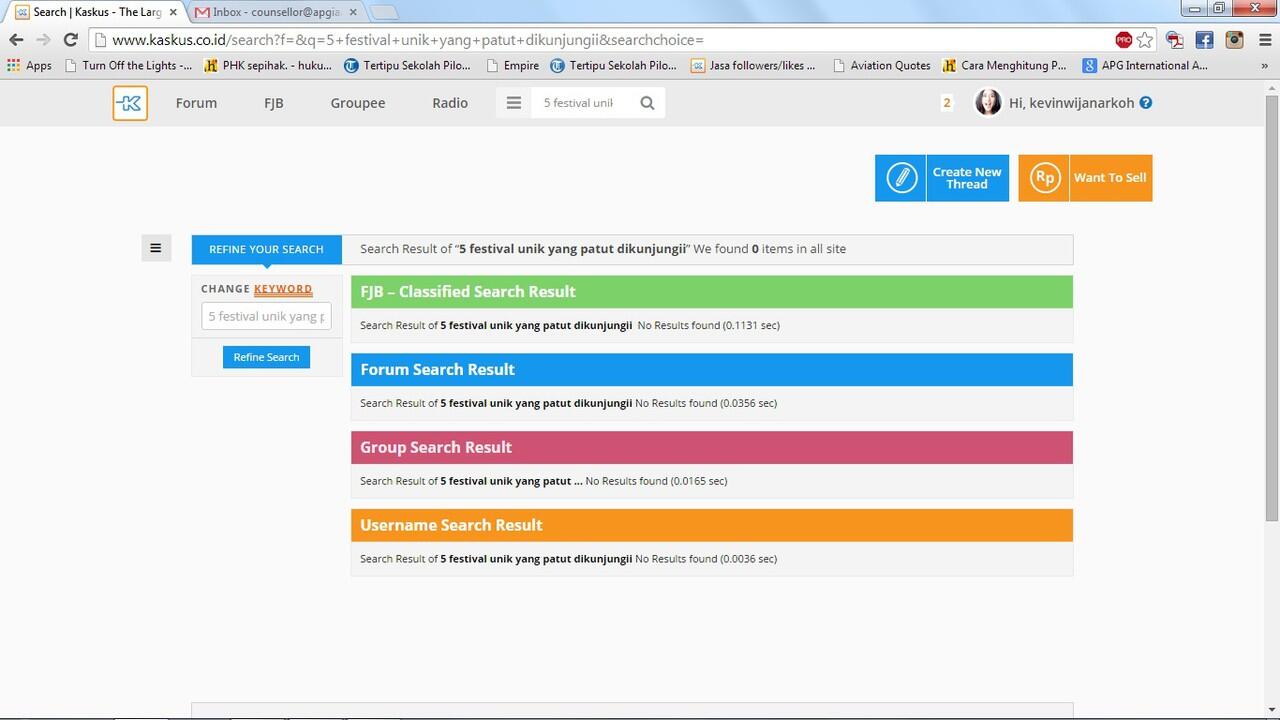Open first Tertipu Sekolah Pilo bookmark after PHK
The width and height of the screenshot is (1280, 720).
click(408, 65)
